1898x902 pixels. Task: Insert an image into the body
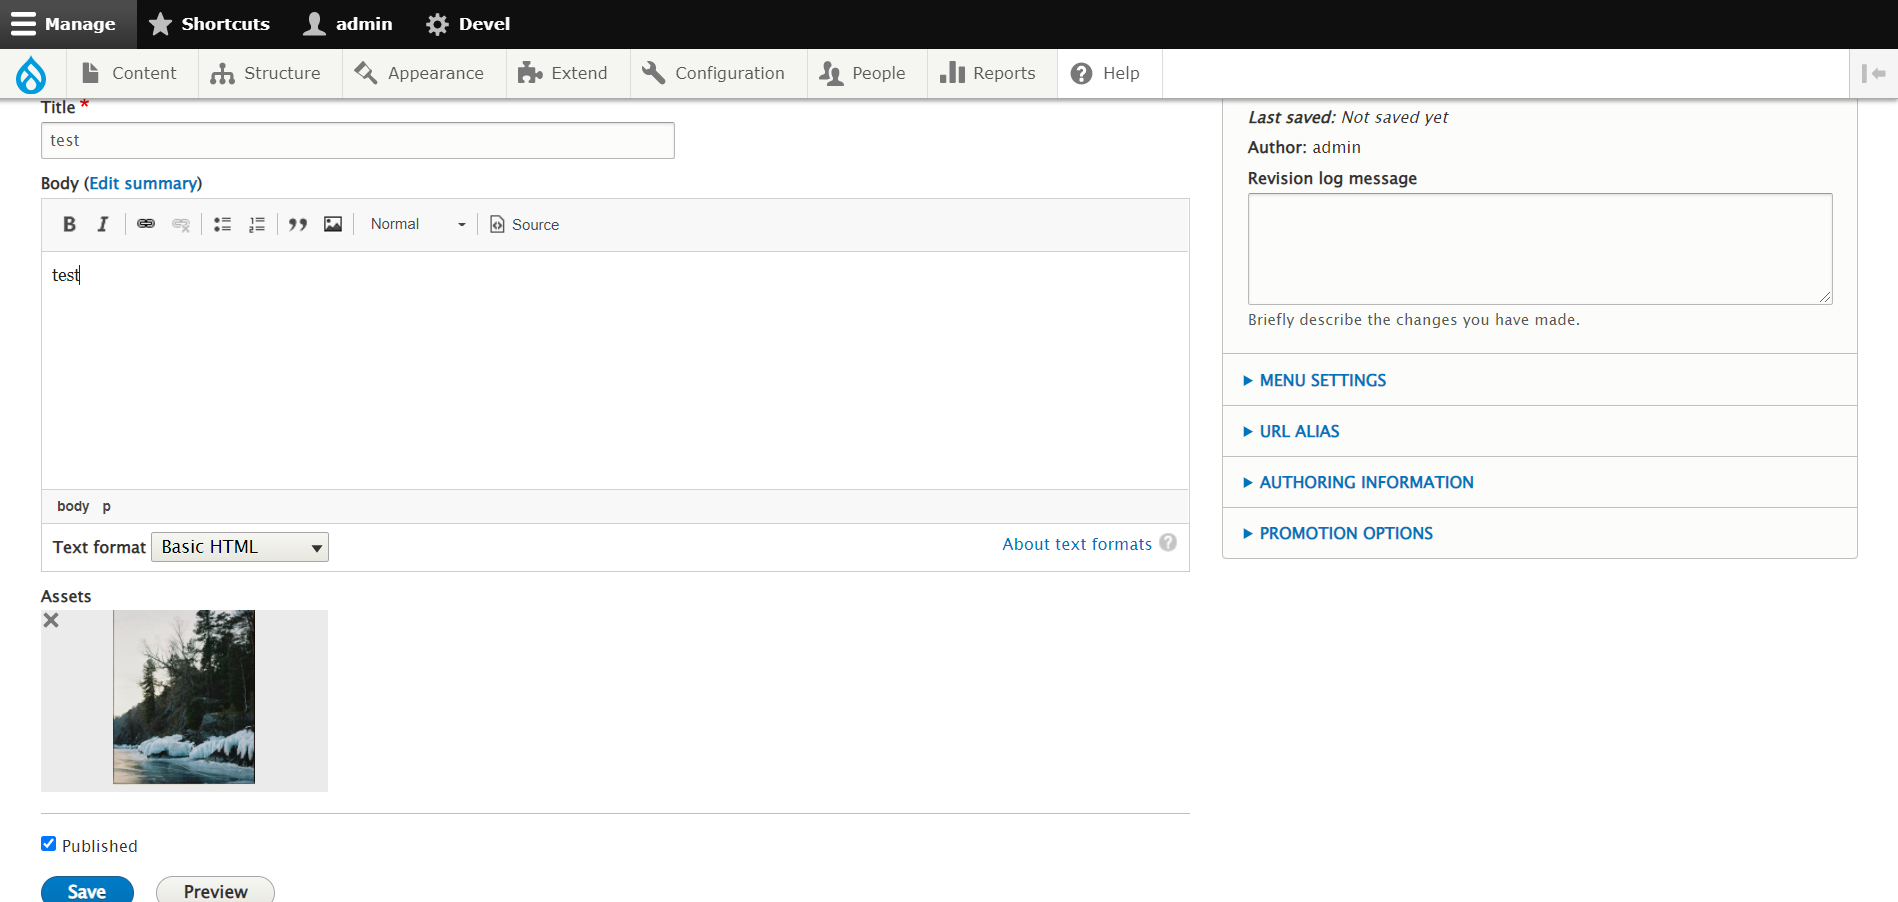332,224
